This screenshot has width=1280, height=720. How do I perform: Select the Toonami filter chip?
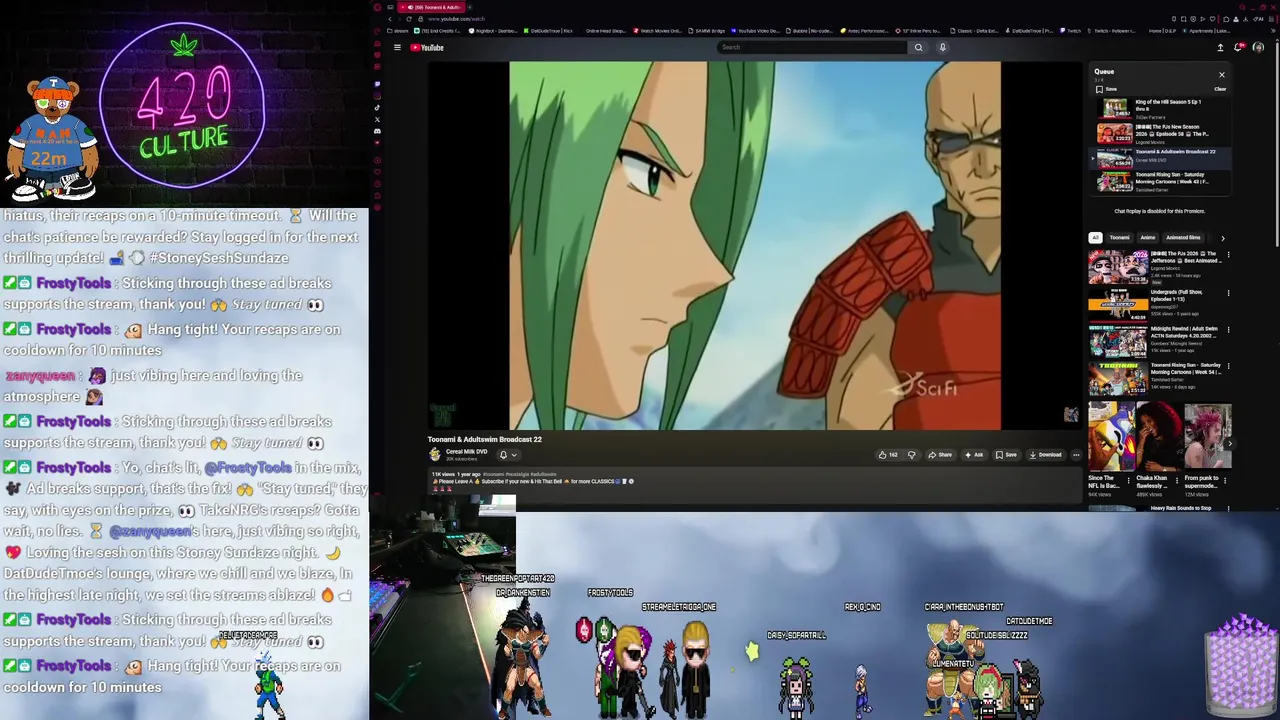(x=1119, y=238)
